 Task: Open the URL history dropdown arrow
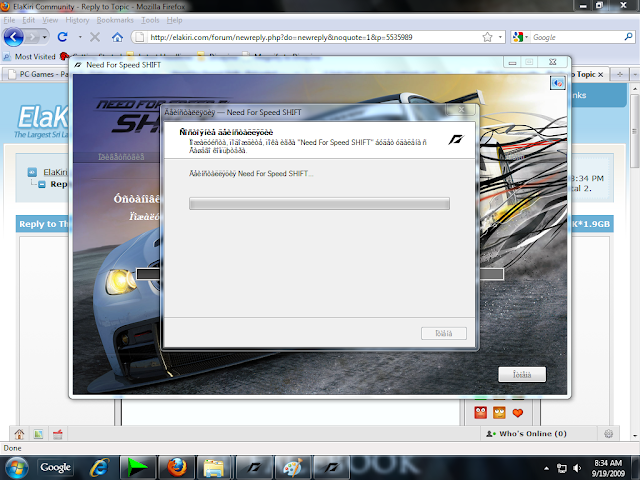[x=500, y=37]
